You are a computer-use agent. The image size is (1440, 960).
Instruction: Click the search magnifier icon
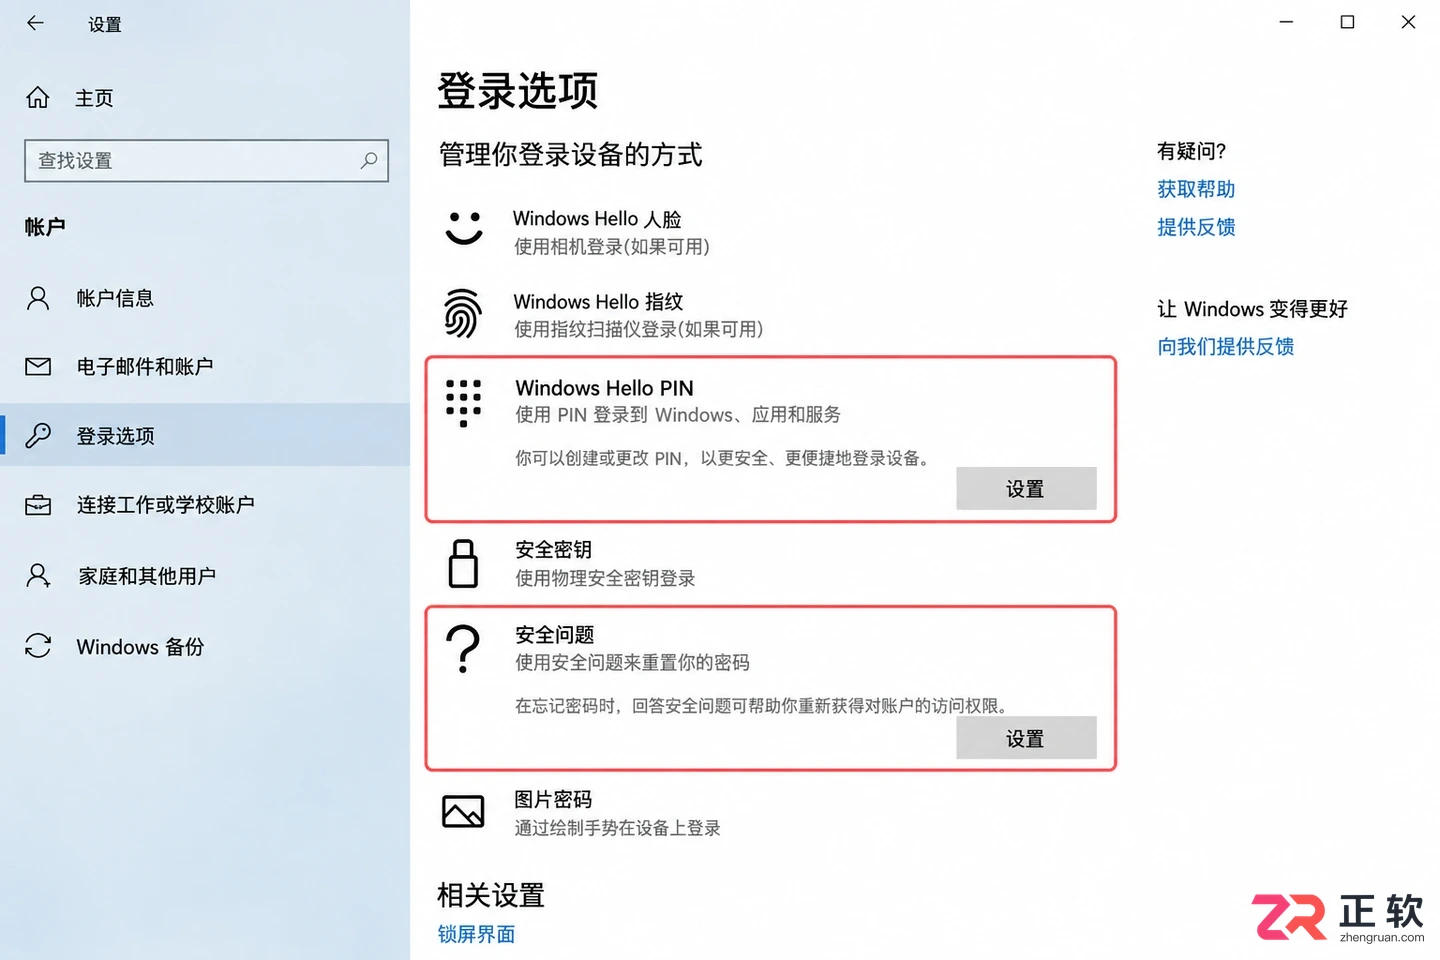tap(369, 160)
